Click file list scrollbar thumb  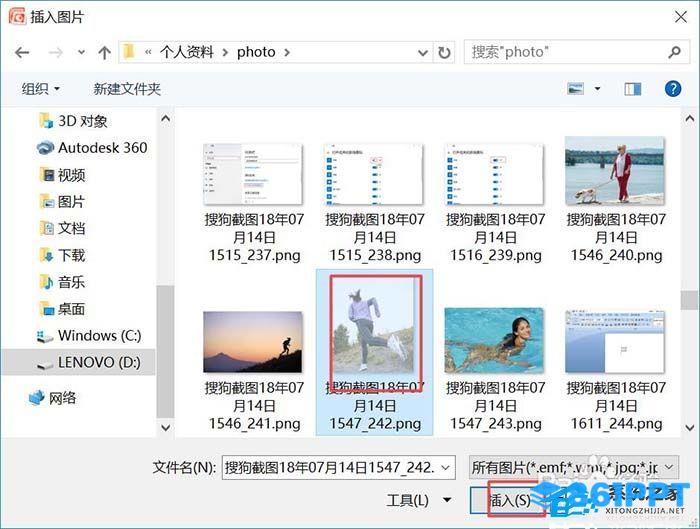point(689,300)
